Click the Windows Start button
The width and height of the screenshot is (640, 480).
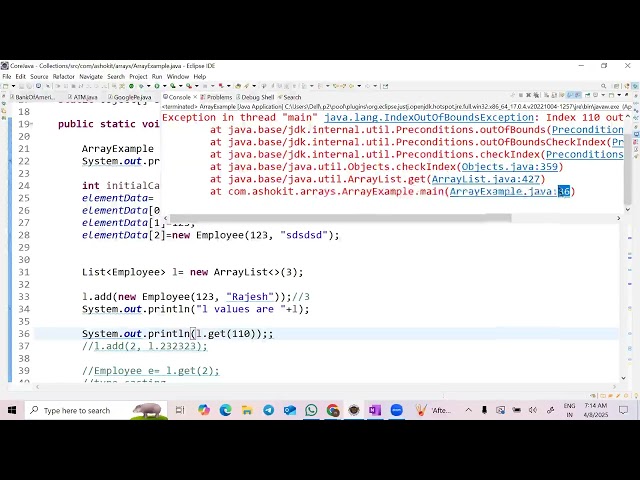12,410
